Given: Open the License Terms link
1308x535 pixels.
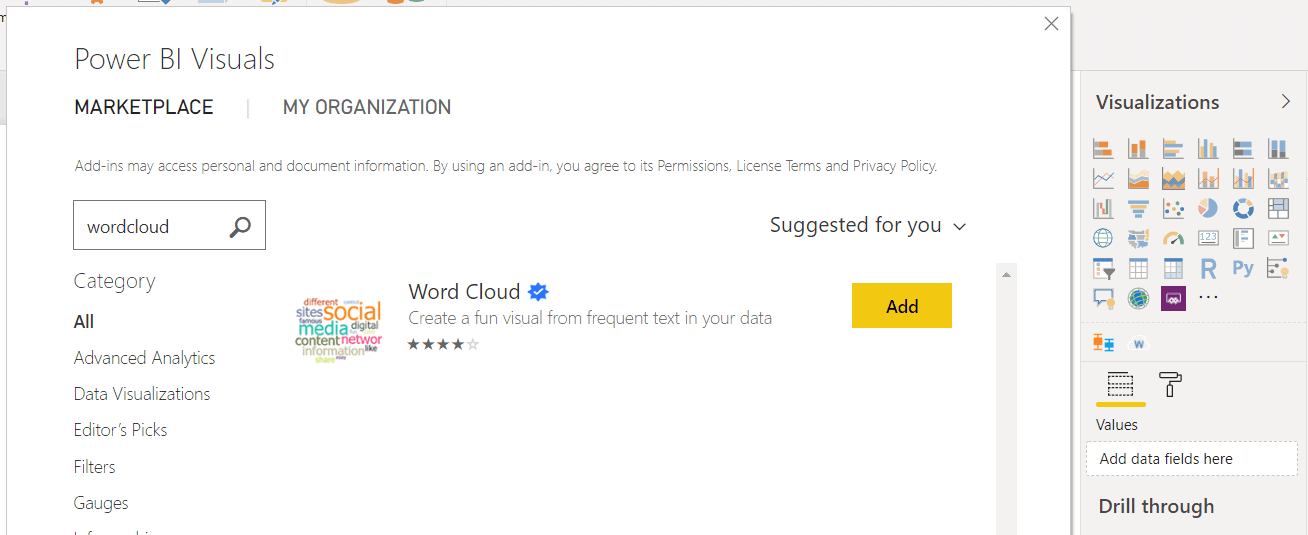Looking at the screenshot, I should click(x=778, y=166).
